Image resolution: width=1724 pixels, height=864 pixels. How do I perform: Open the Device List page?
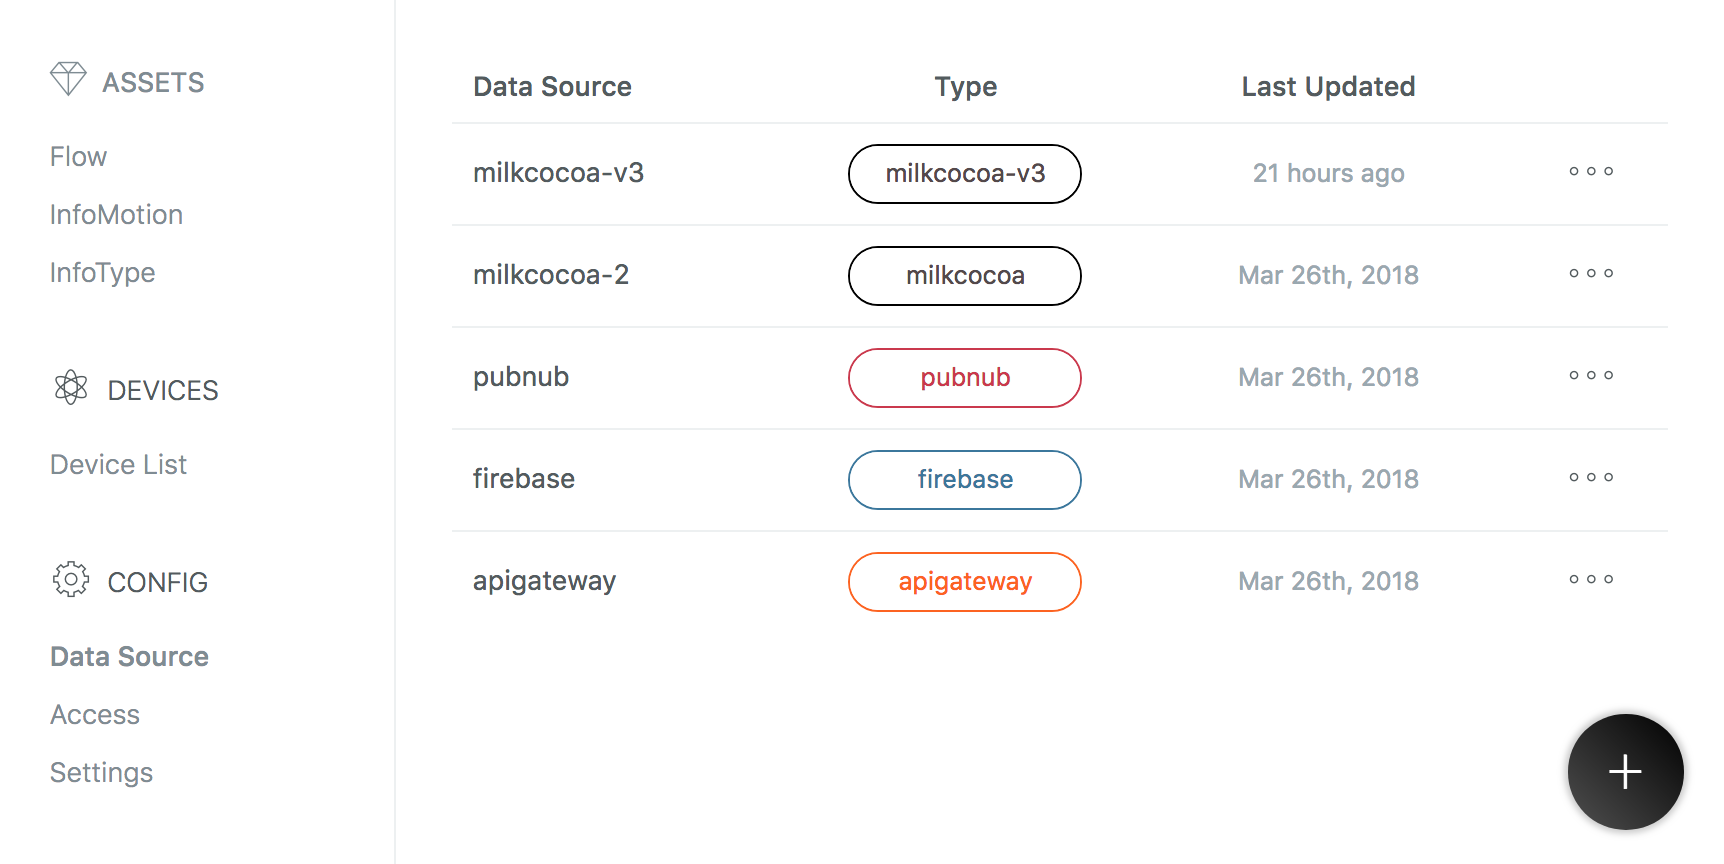(118, 465)
